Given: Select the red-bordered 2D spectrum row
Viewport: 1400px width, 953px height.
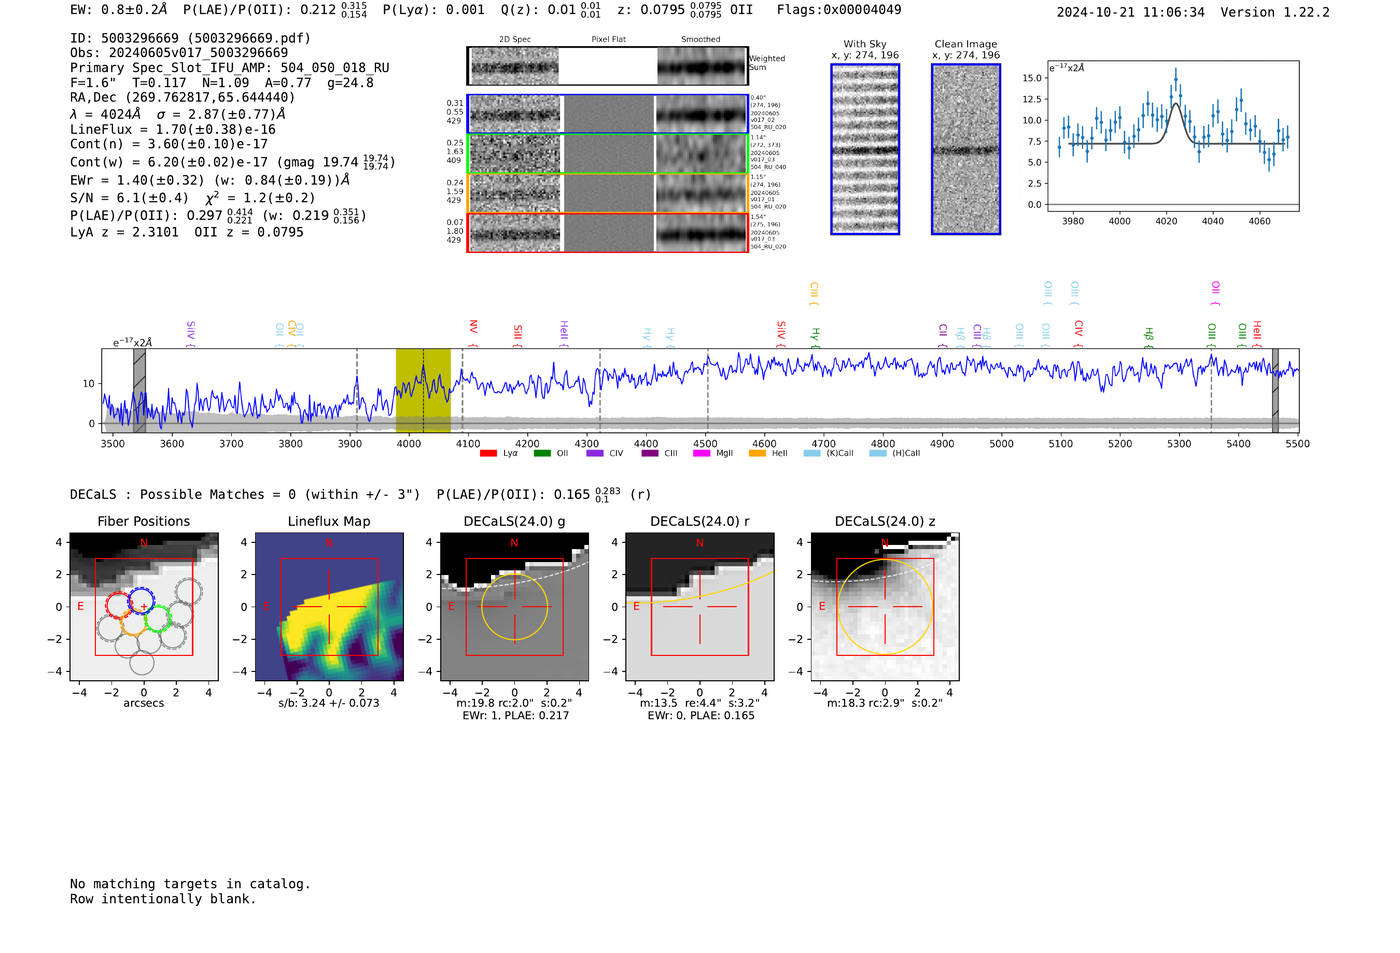Looking at the screenshot, I should coord(607,233).
